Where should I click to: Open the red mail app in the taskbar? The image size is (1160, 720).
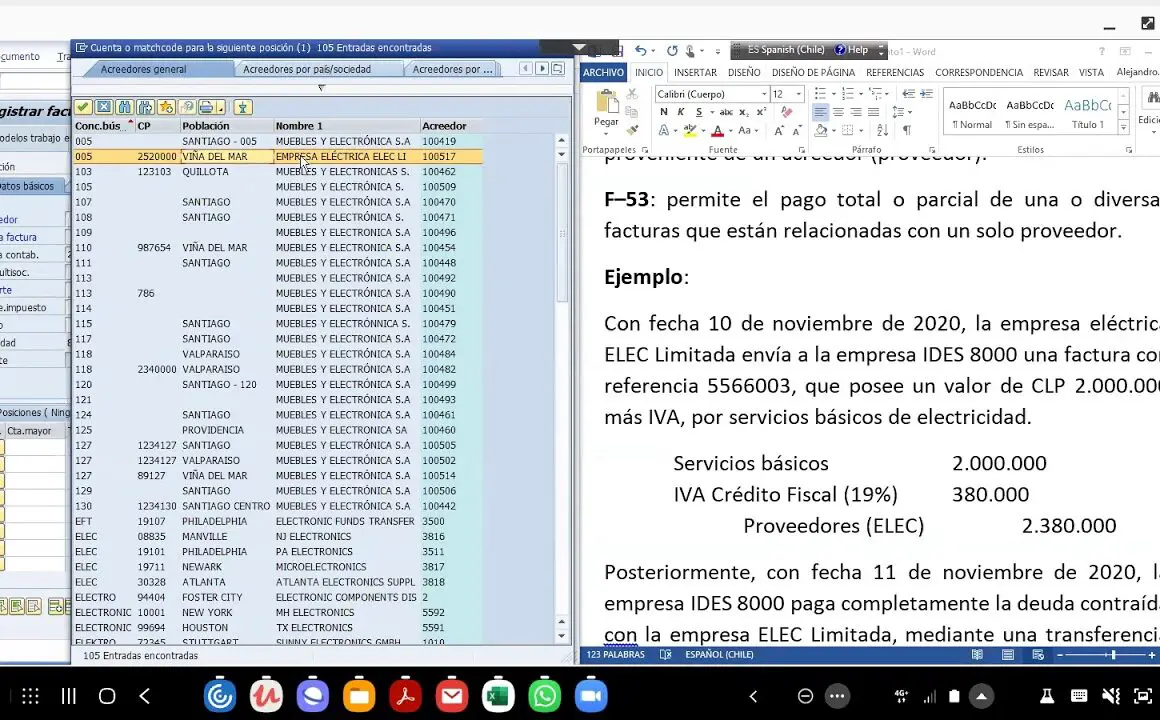click(x=452, y=696)
